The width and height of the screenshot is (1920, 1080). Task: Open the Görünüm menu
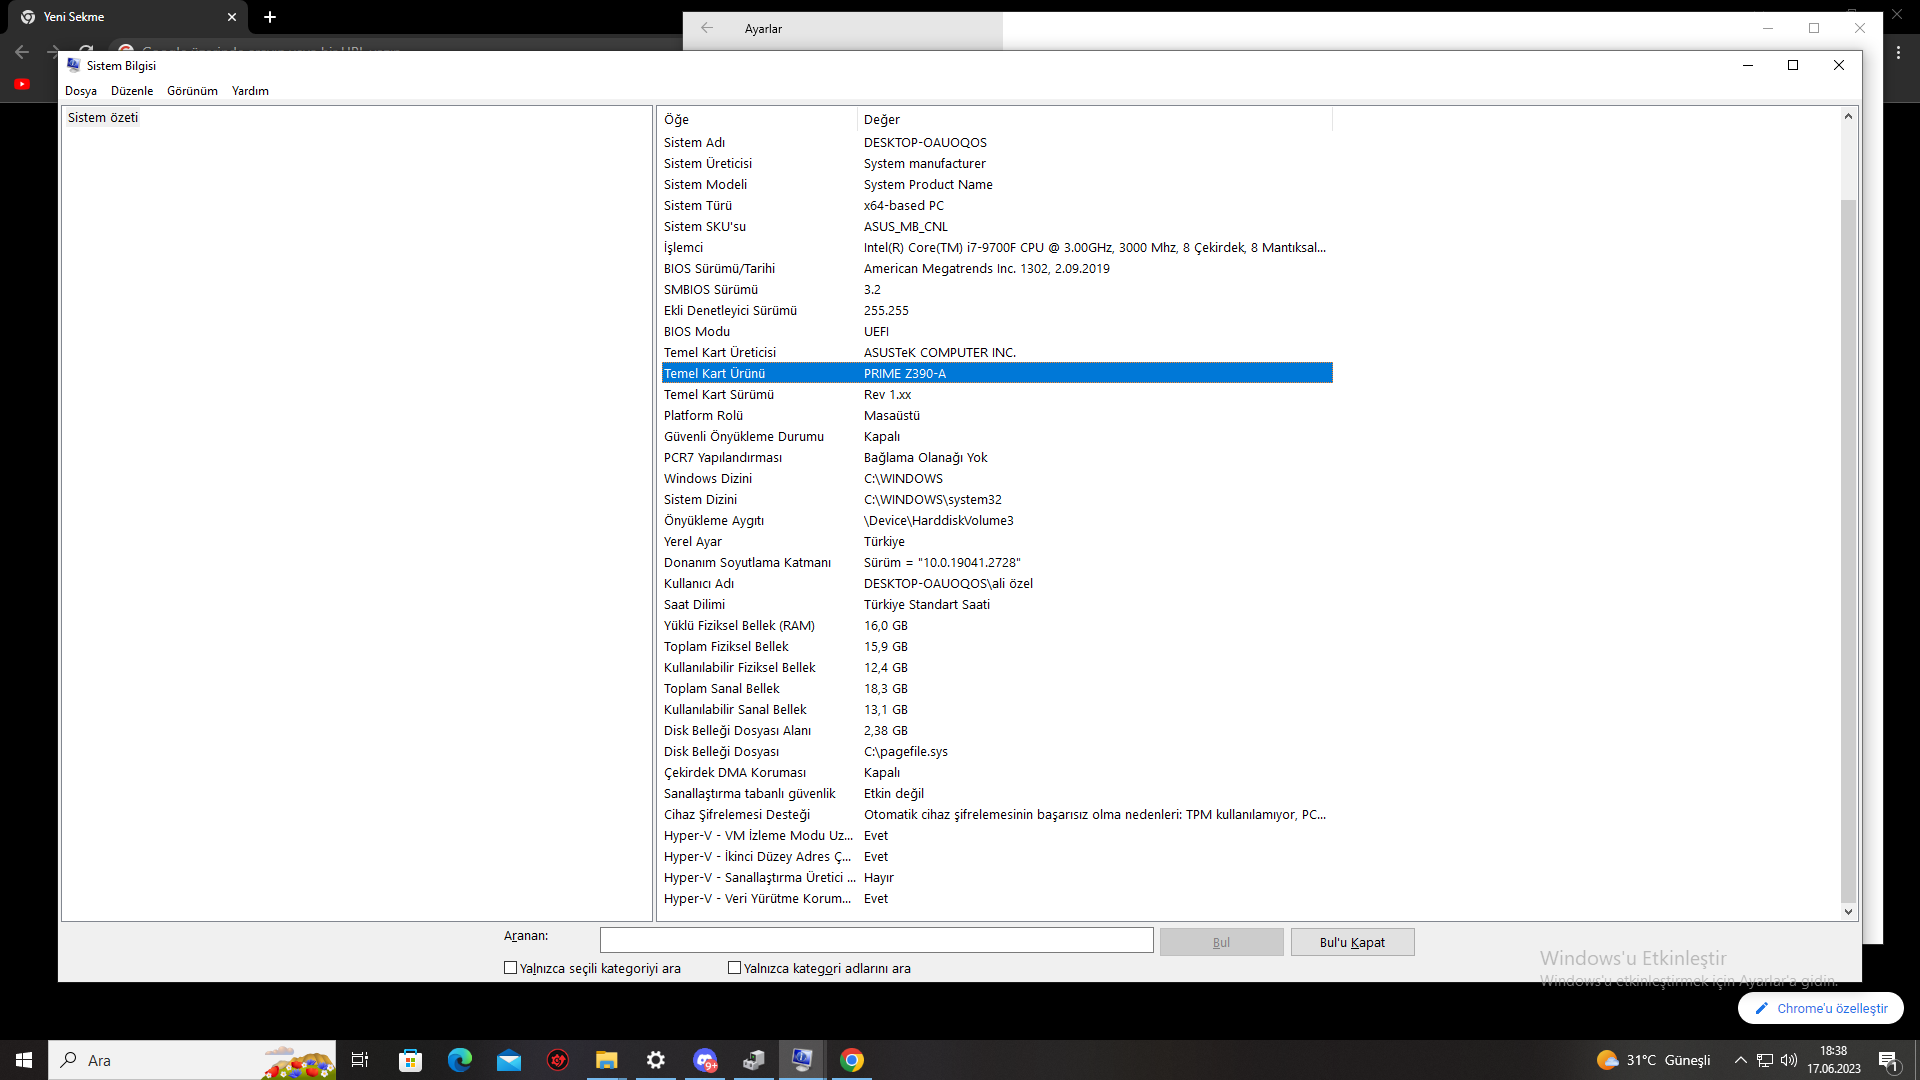192,91
